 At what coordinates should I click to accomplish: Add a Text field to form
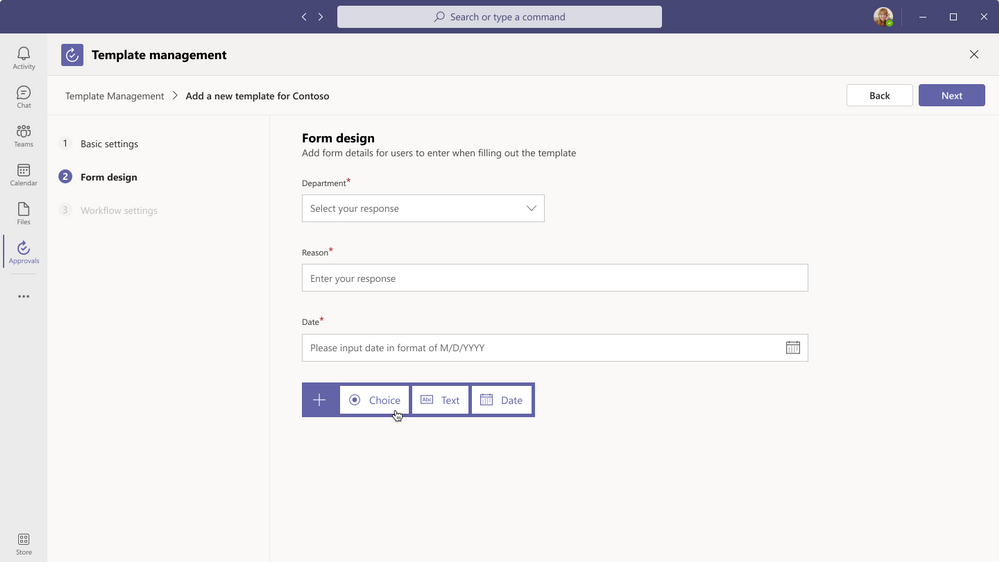point(440,400)
